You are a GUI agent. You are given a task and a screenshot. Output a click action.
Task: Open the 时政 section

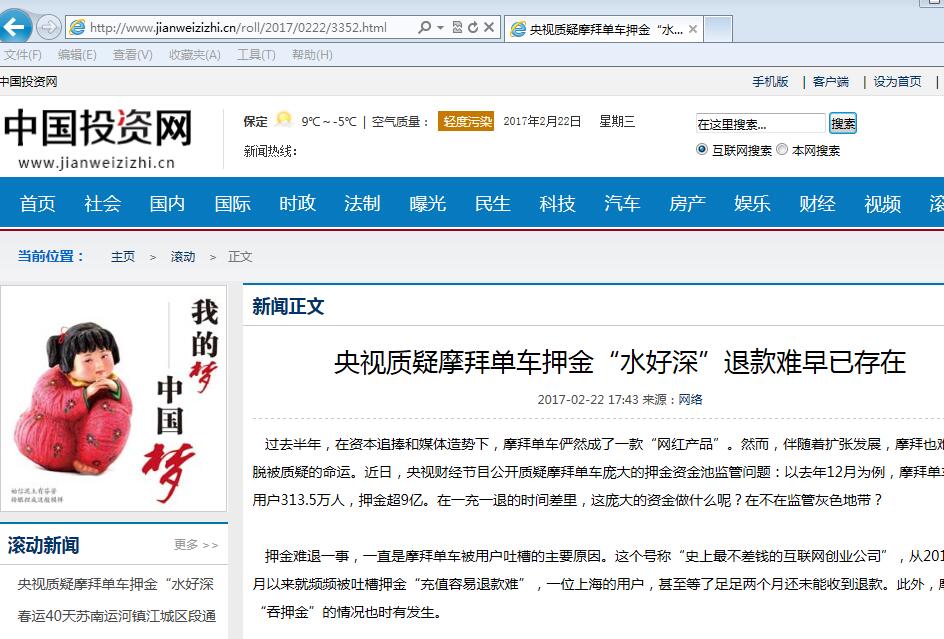point(297,204)
